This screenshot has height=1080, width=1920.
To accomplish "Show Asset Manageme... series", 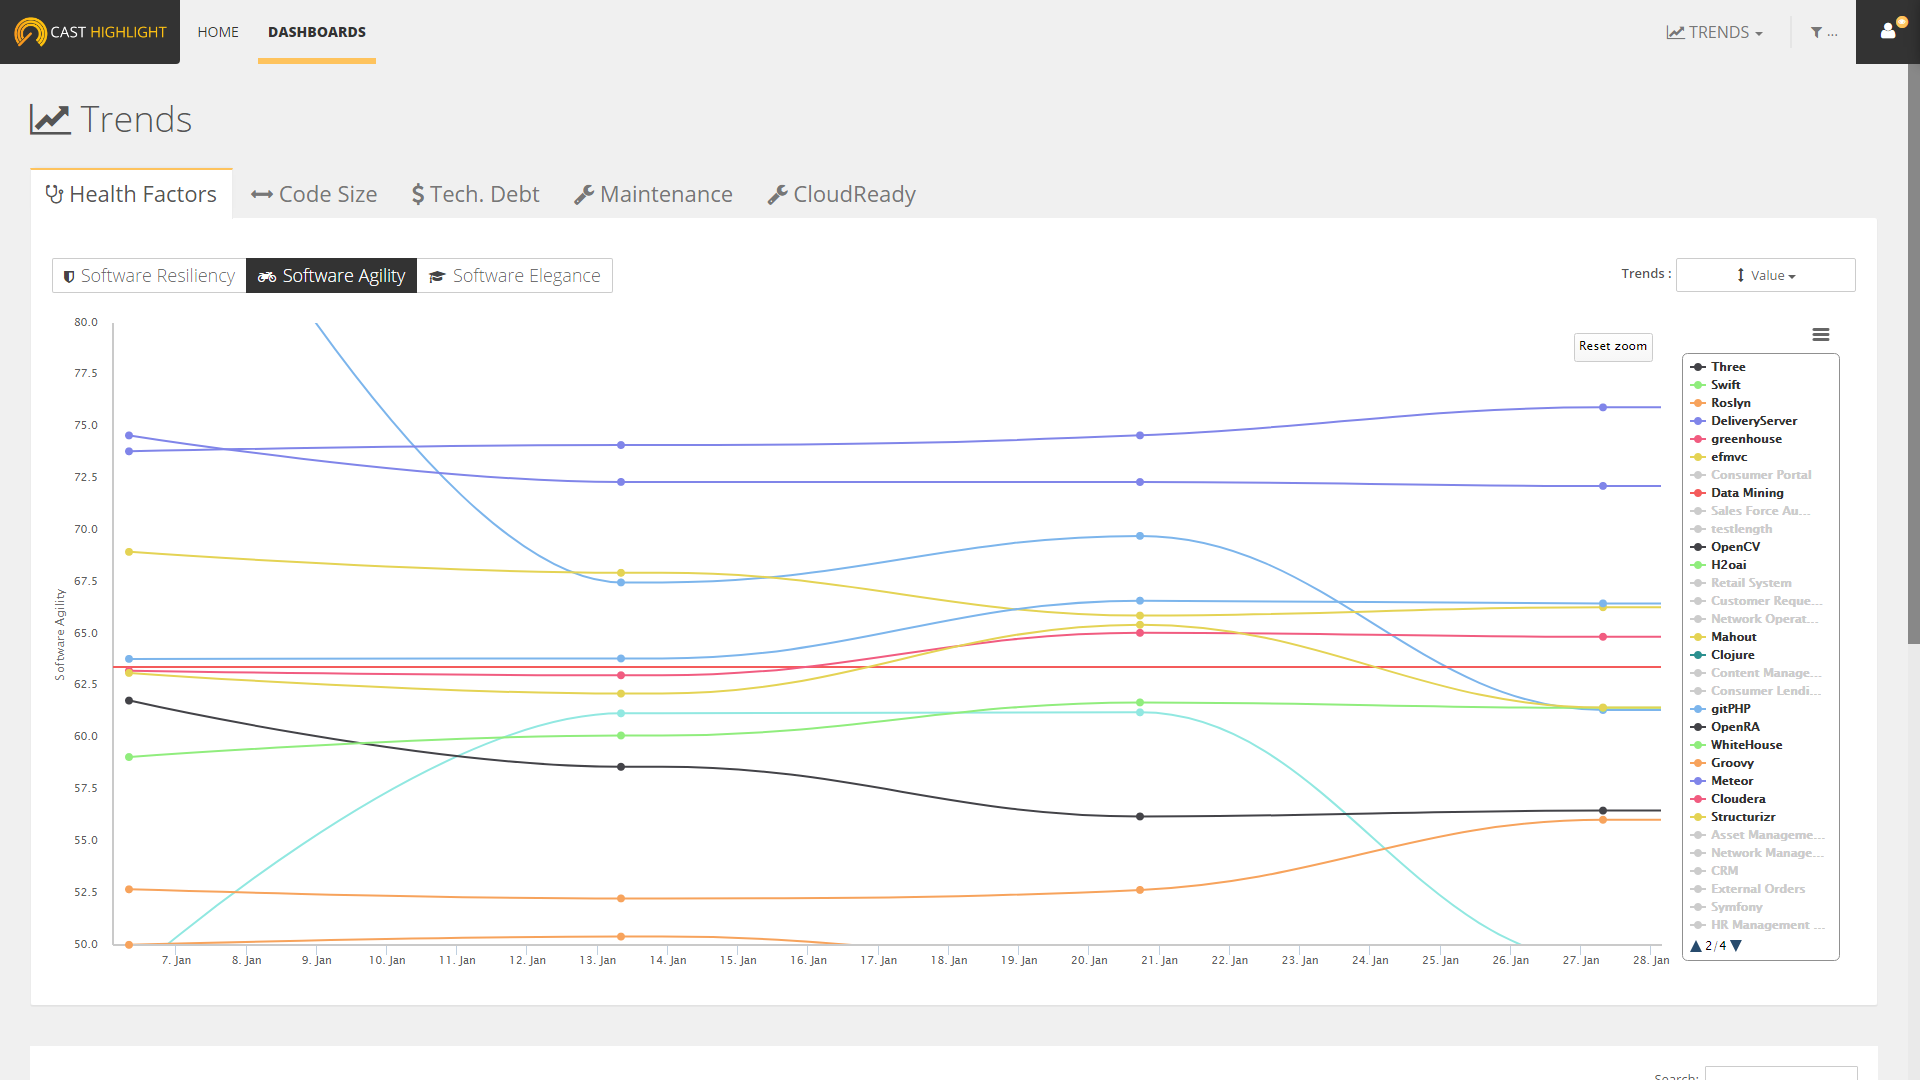I will (1758, 835).
